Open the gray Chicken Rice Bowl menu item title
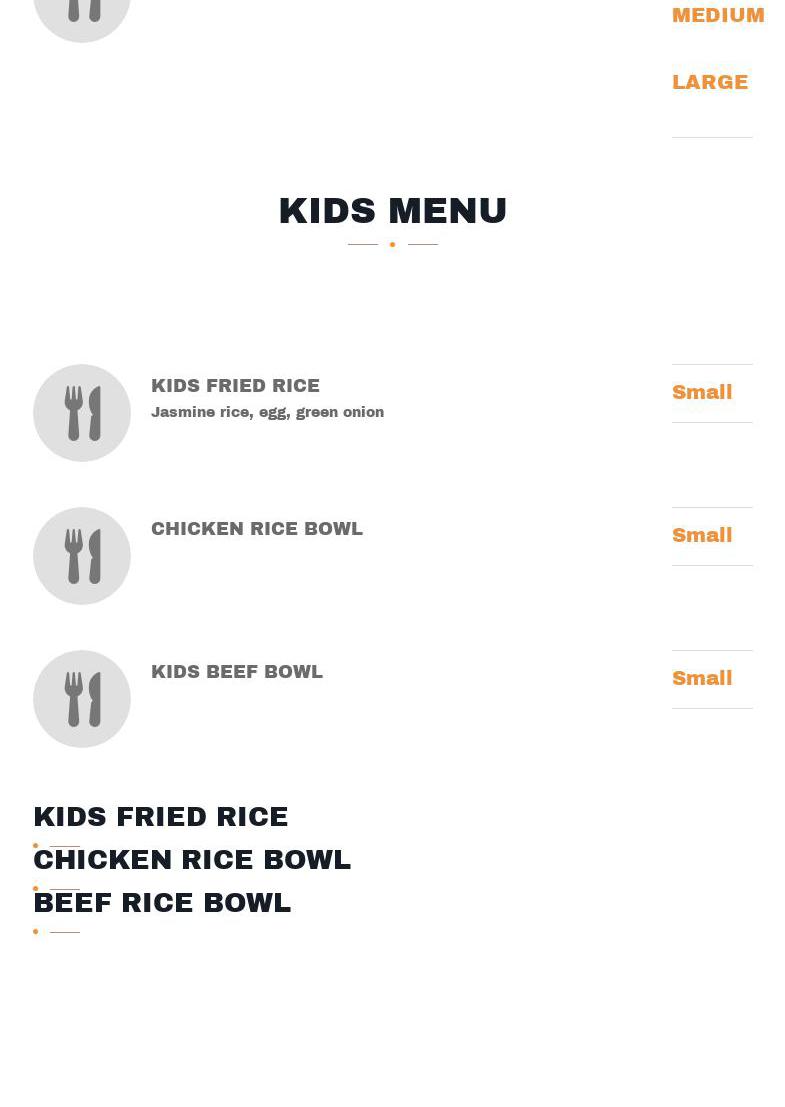Screen dimensions: 785x1107 (x=257, y=529)
